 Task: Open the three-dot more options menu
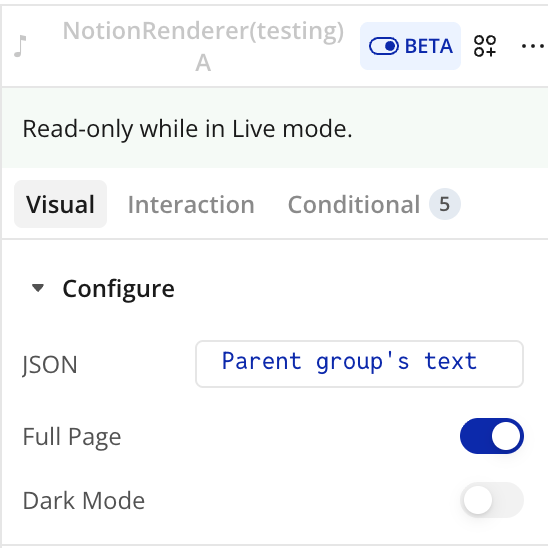click(x=533, y=46)
